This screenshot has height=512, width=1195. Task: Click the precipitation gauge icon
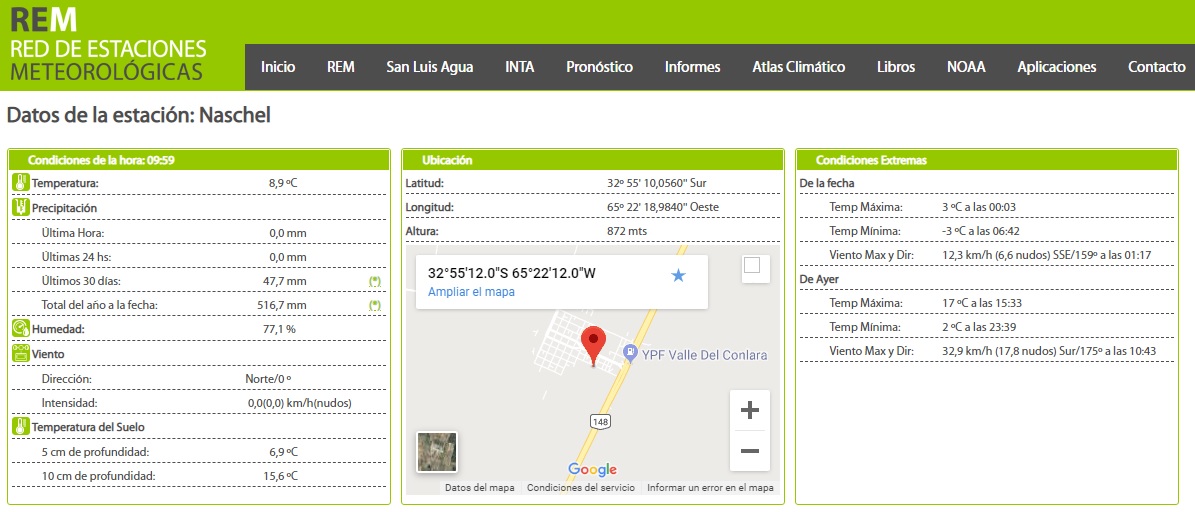21,208
